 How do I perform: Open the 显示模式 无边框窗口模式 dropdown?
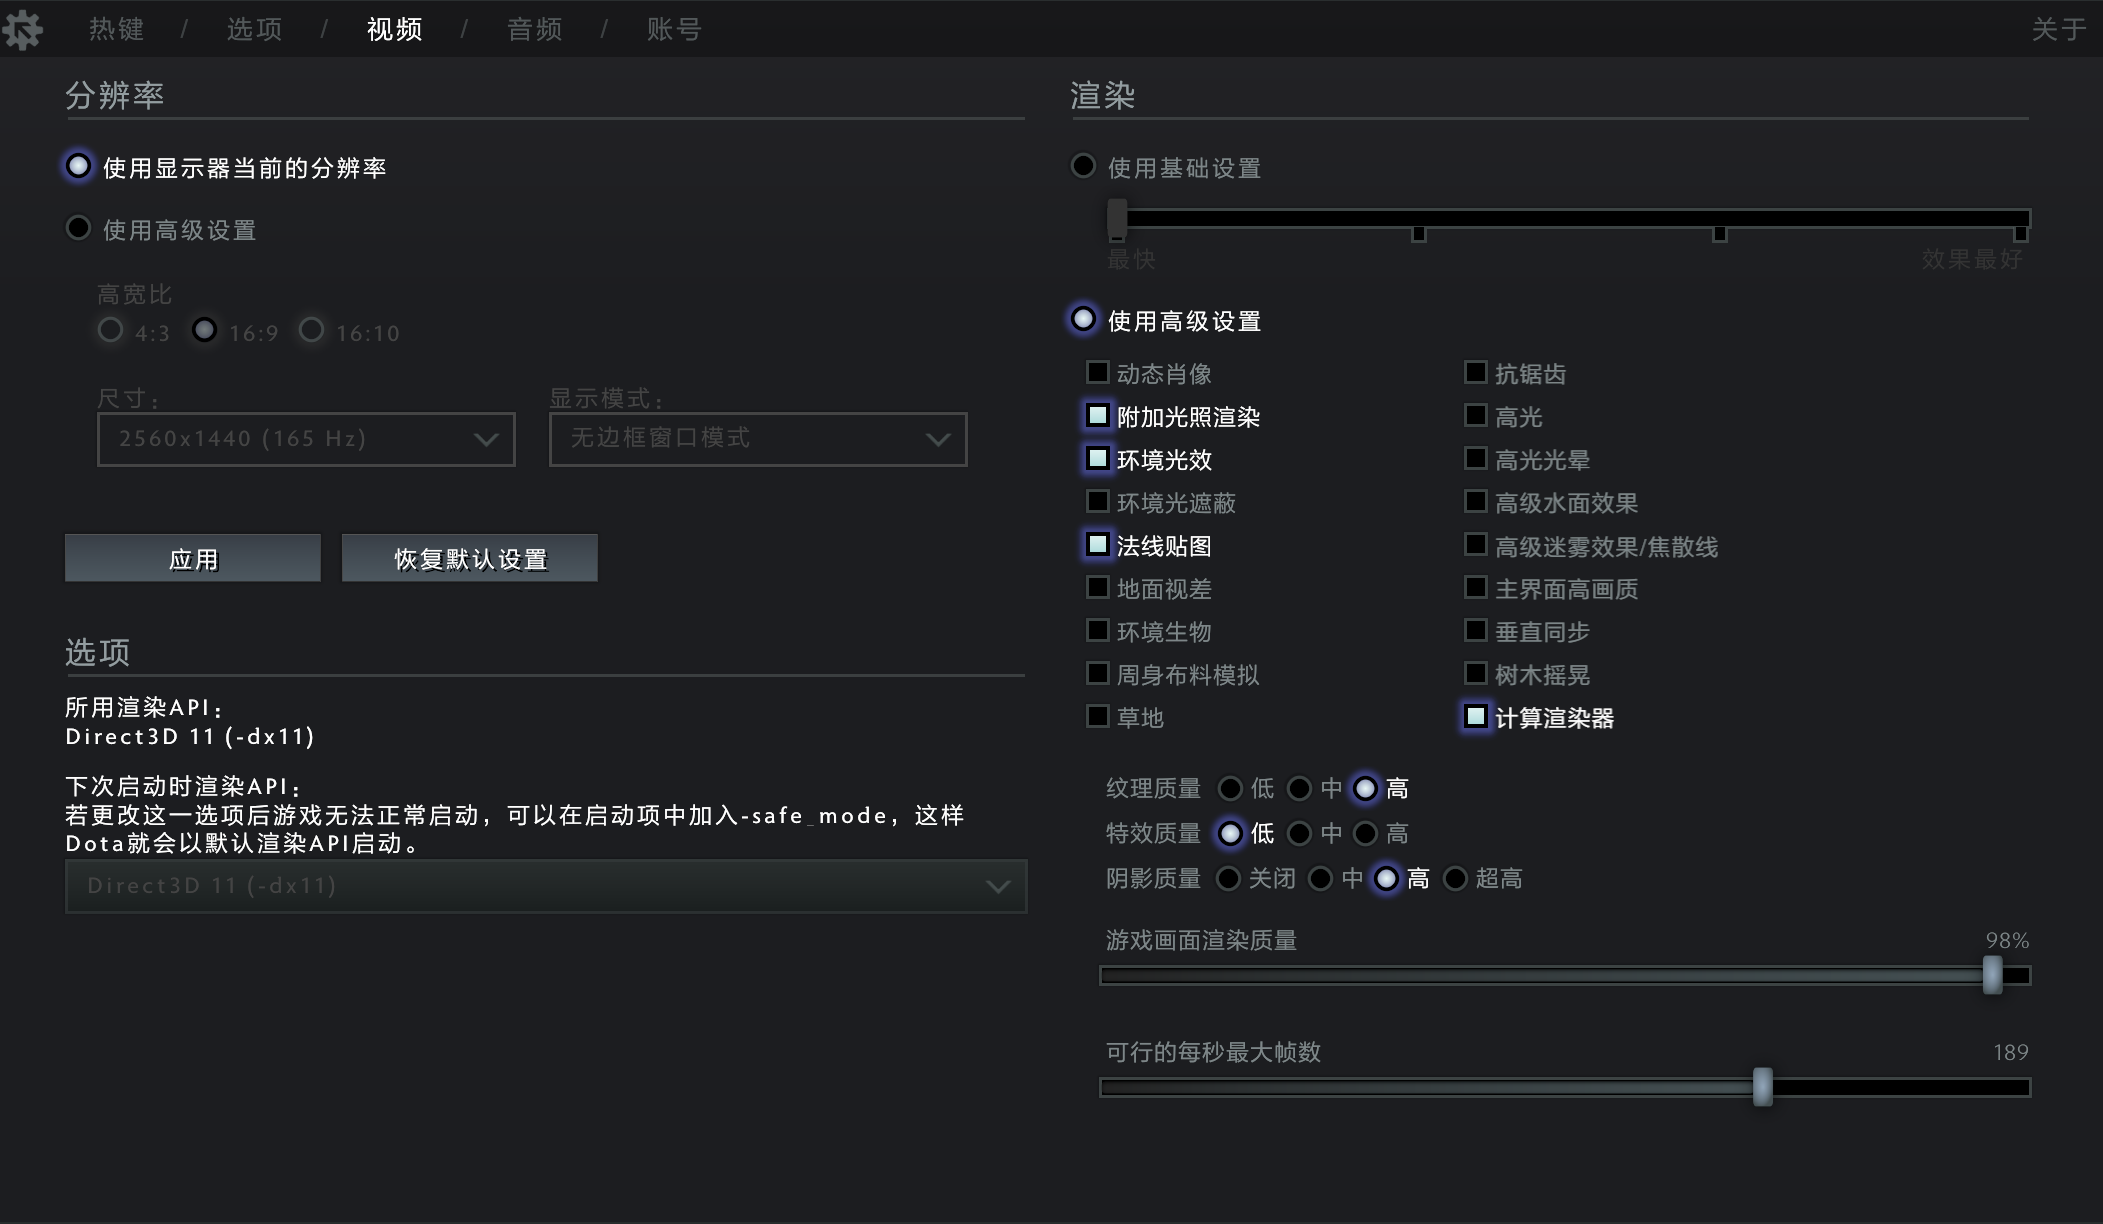coord(758,439)
